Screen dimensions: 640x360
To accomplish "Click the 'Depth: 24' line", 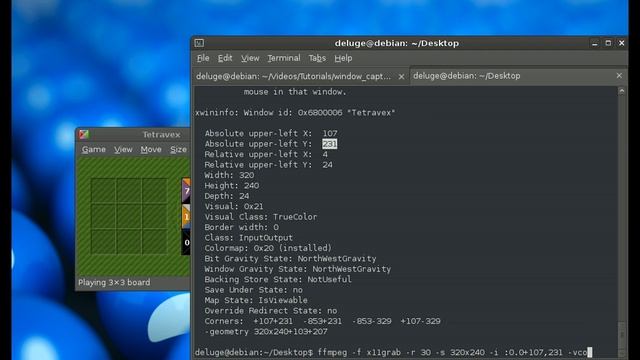I will [x=227, y=196].
